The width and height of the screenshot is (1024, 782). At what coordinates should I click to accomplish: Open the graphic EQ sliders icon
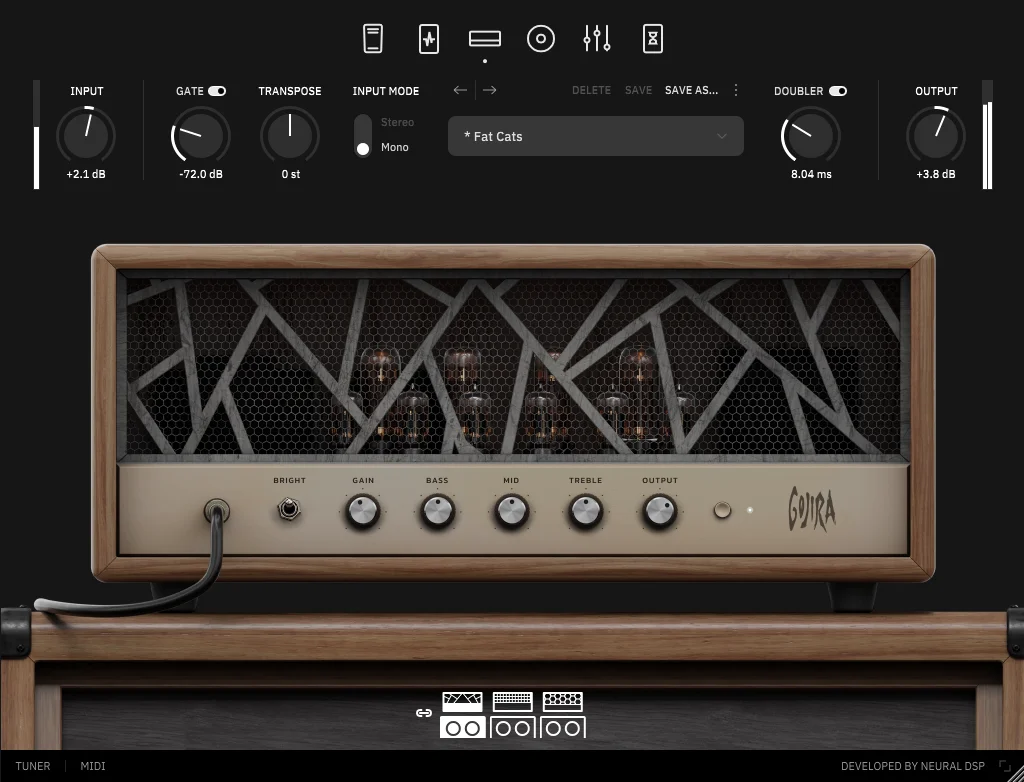click(597, 39)
